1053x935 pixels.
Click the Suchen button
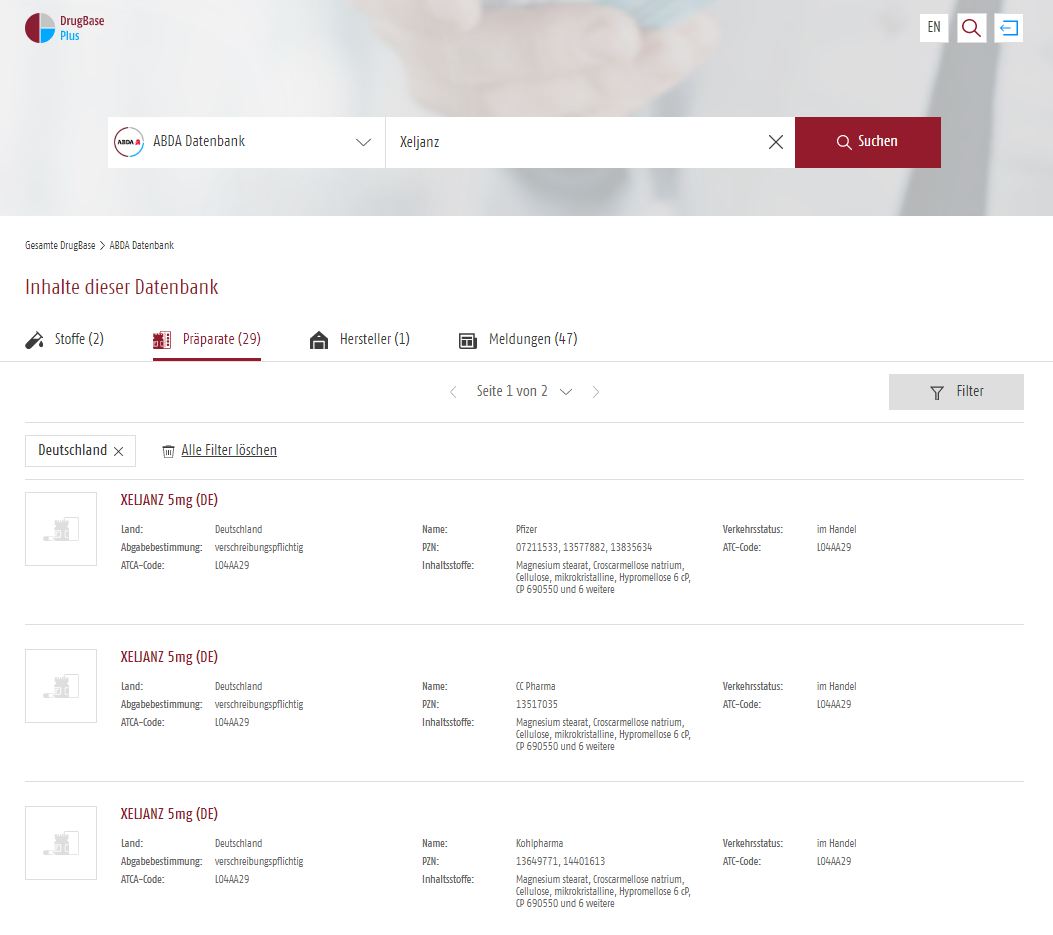click(868, 142)
